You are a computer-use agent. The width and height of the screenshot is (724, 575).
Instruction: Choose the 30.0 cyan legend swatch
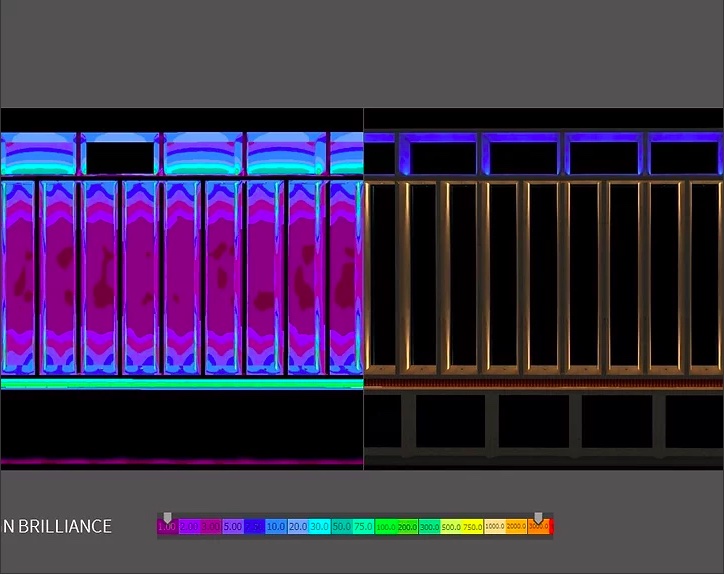click(x=320, y=527)
